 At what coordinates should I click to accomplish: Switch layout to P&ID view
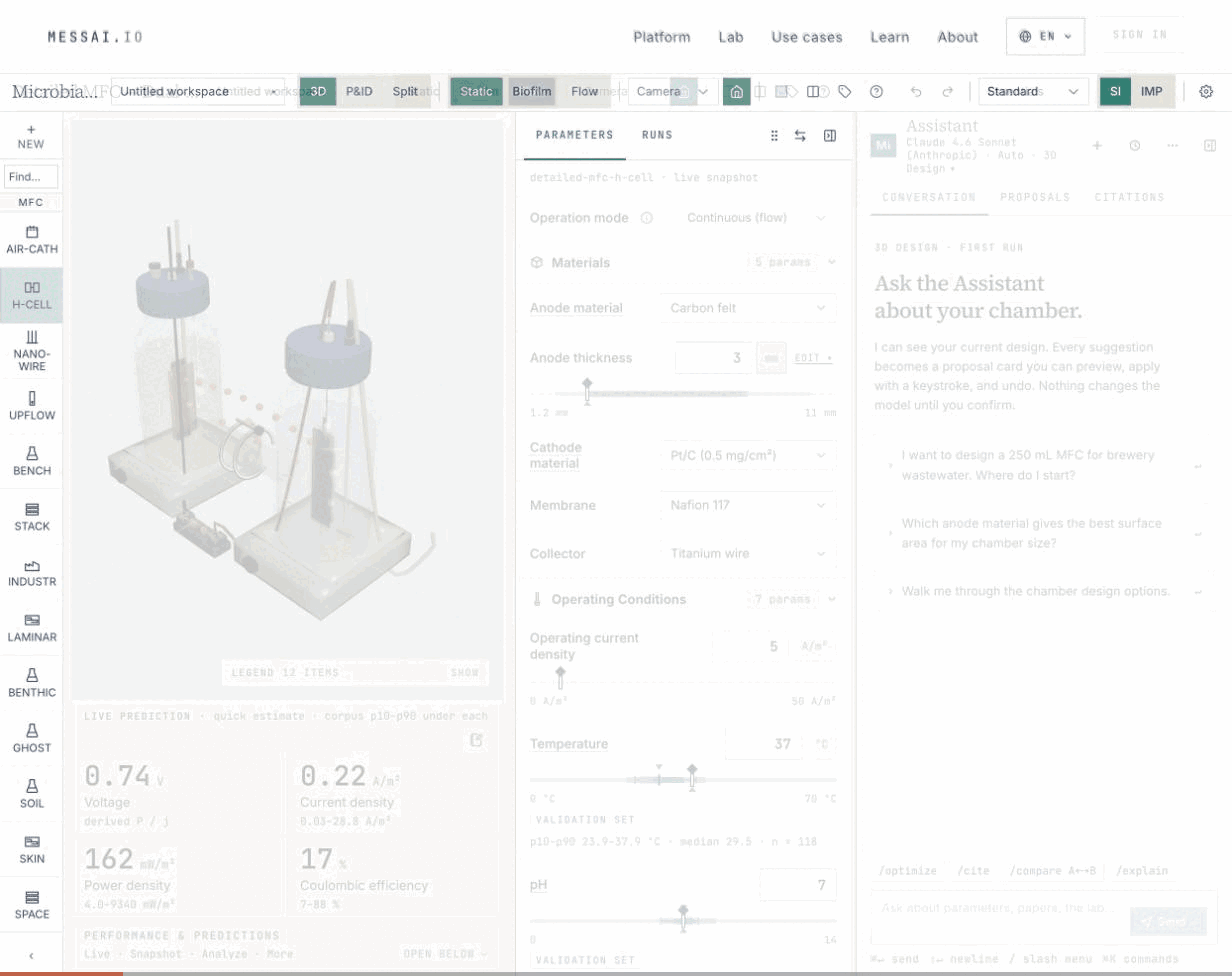[x=359, y=91]
